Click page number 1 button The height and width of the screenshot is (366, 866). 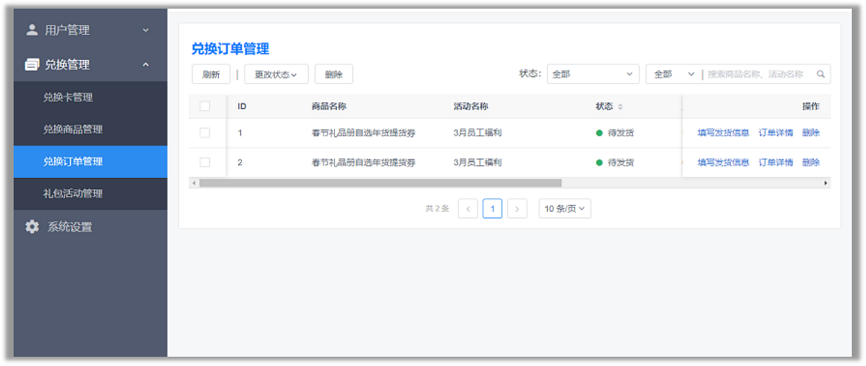coord(492,209)
